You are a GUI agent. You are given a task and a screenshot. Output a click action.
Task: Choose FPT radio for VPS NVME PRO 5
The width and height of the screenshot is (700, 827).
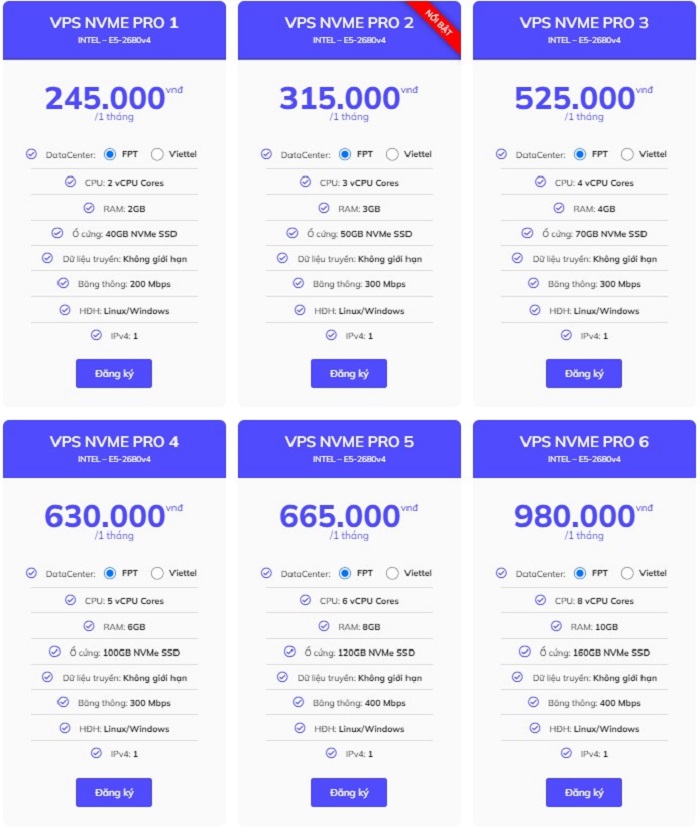click(x=344, y=573)
